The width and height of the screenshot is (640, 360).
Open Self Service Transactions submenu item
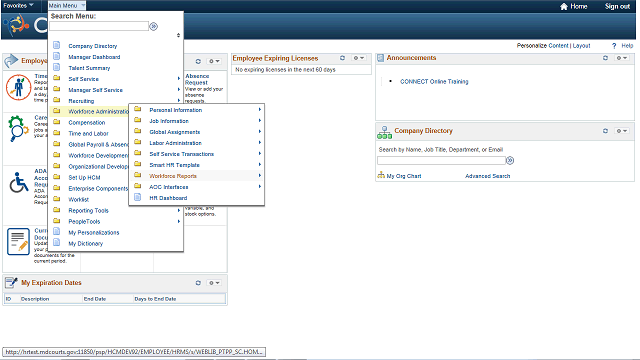pyautogui.click(x=182, y=154)
